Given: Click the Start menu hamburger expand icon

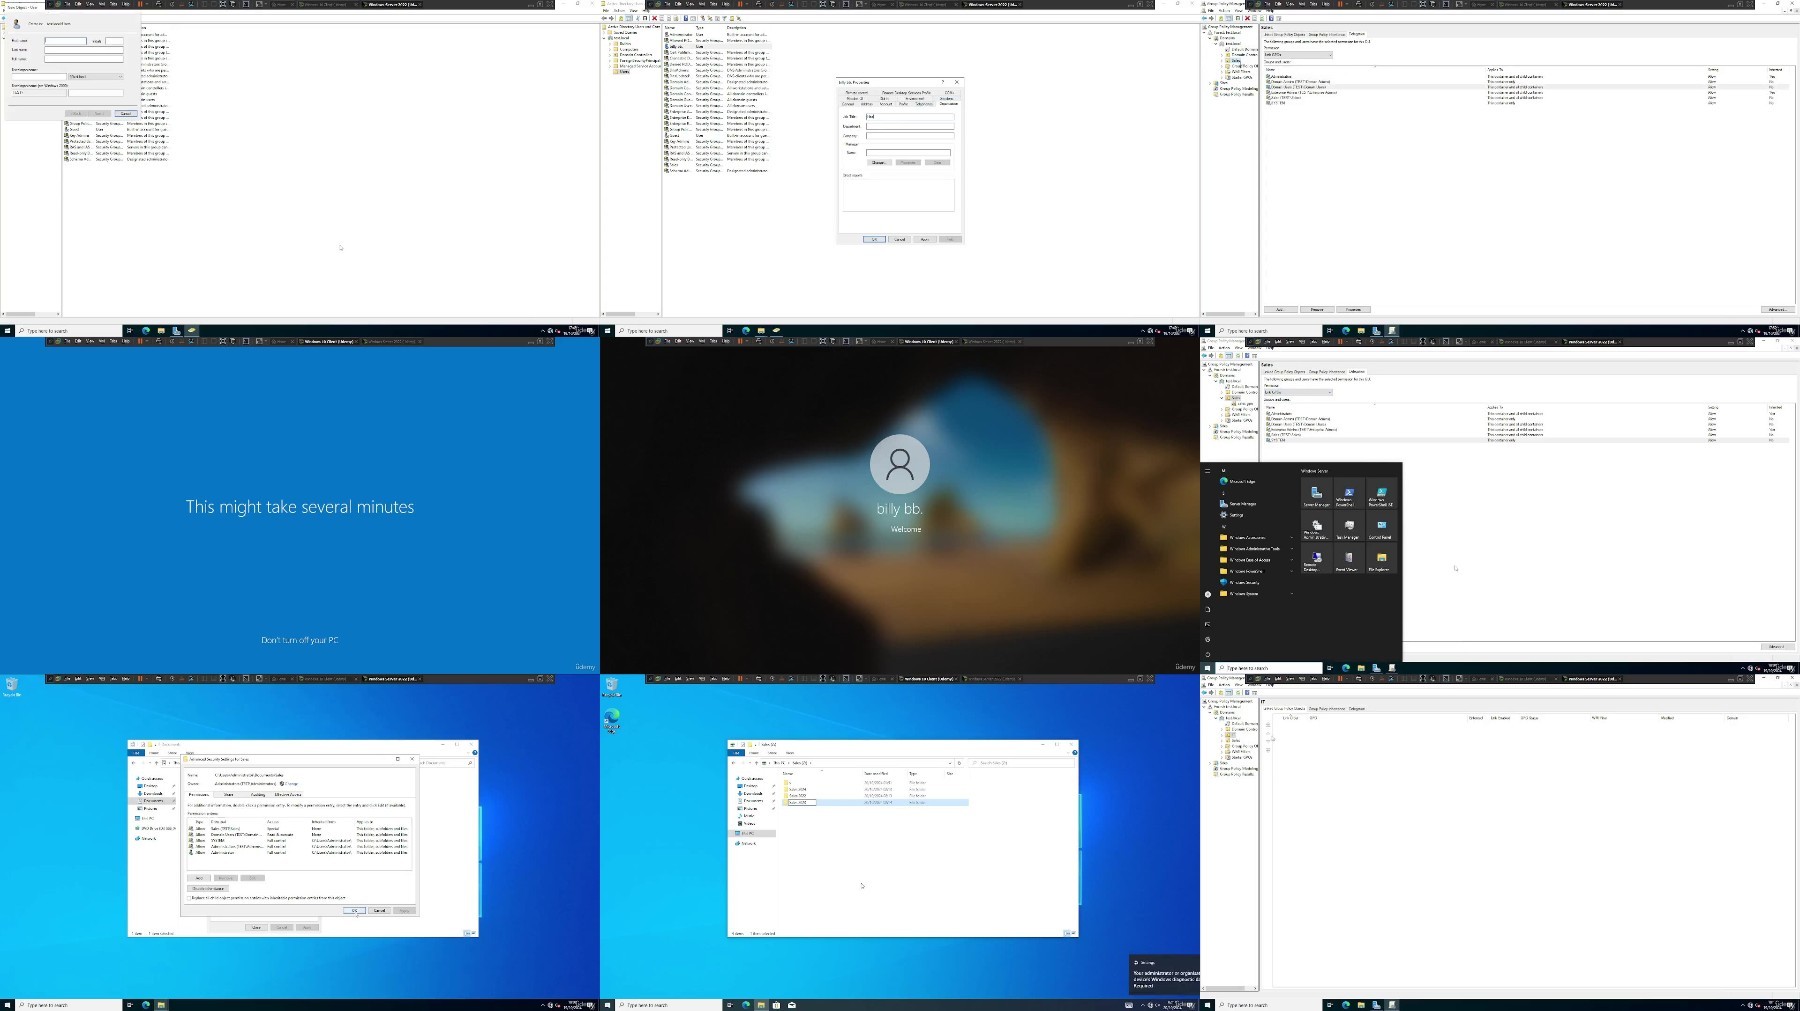Looking at the screenshot, I should tap(1207, 470).
